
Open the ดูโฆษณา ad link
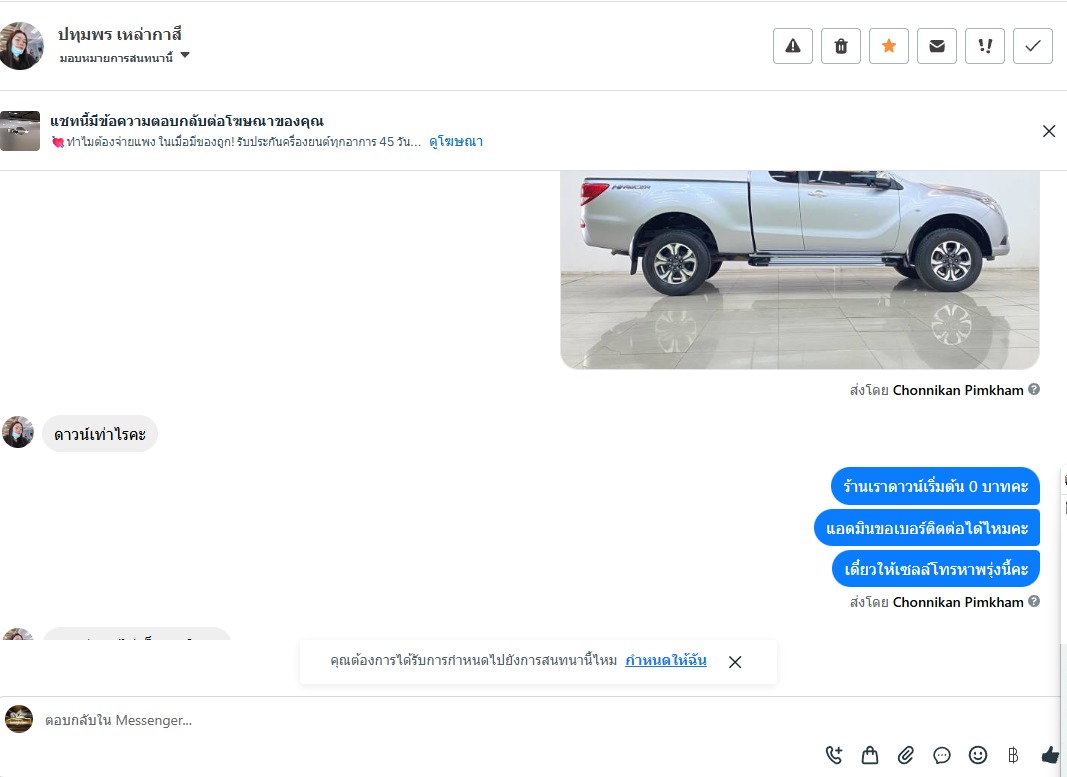point(456,142)
